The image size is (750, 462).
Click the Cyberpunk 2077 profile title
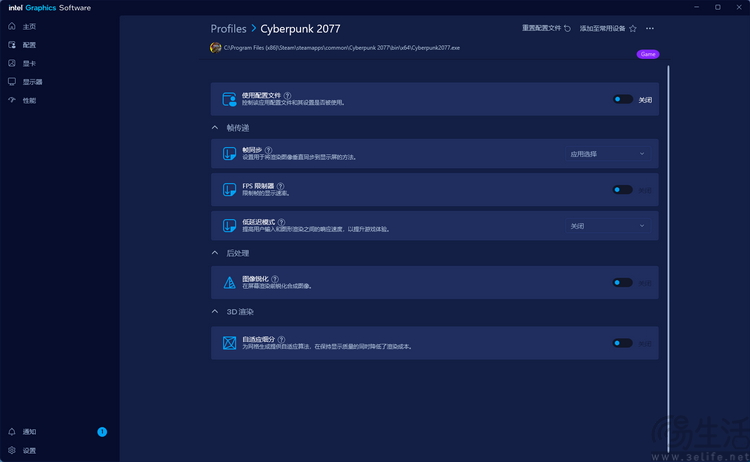pyautogui.click(x=300, y=29)
